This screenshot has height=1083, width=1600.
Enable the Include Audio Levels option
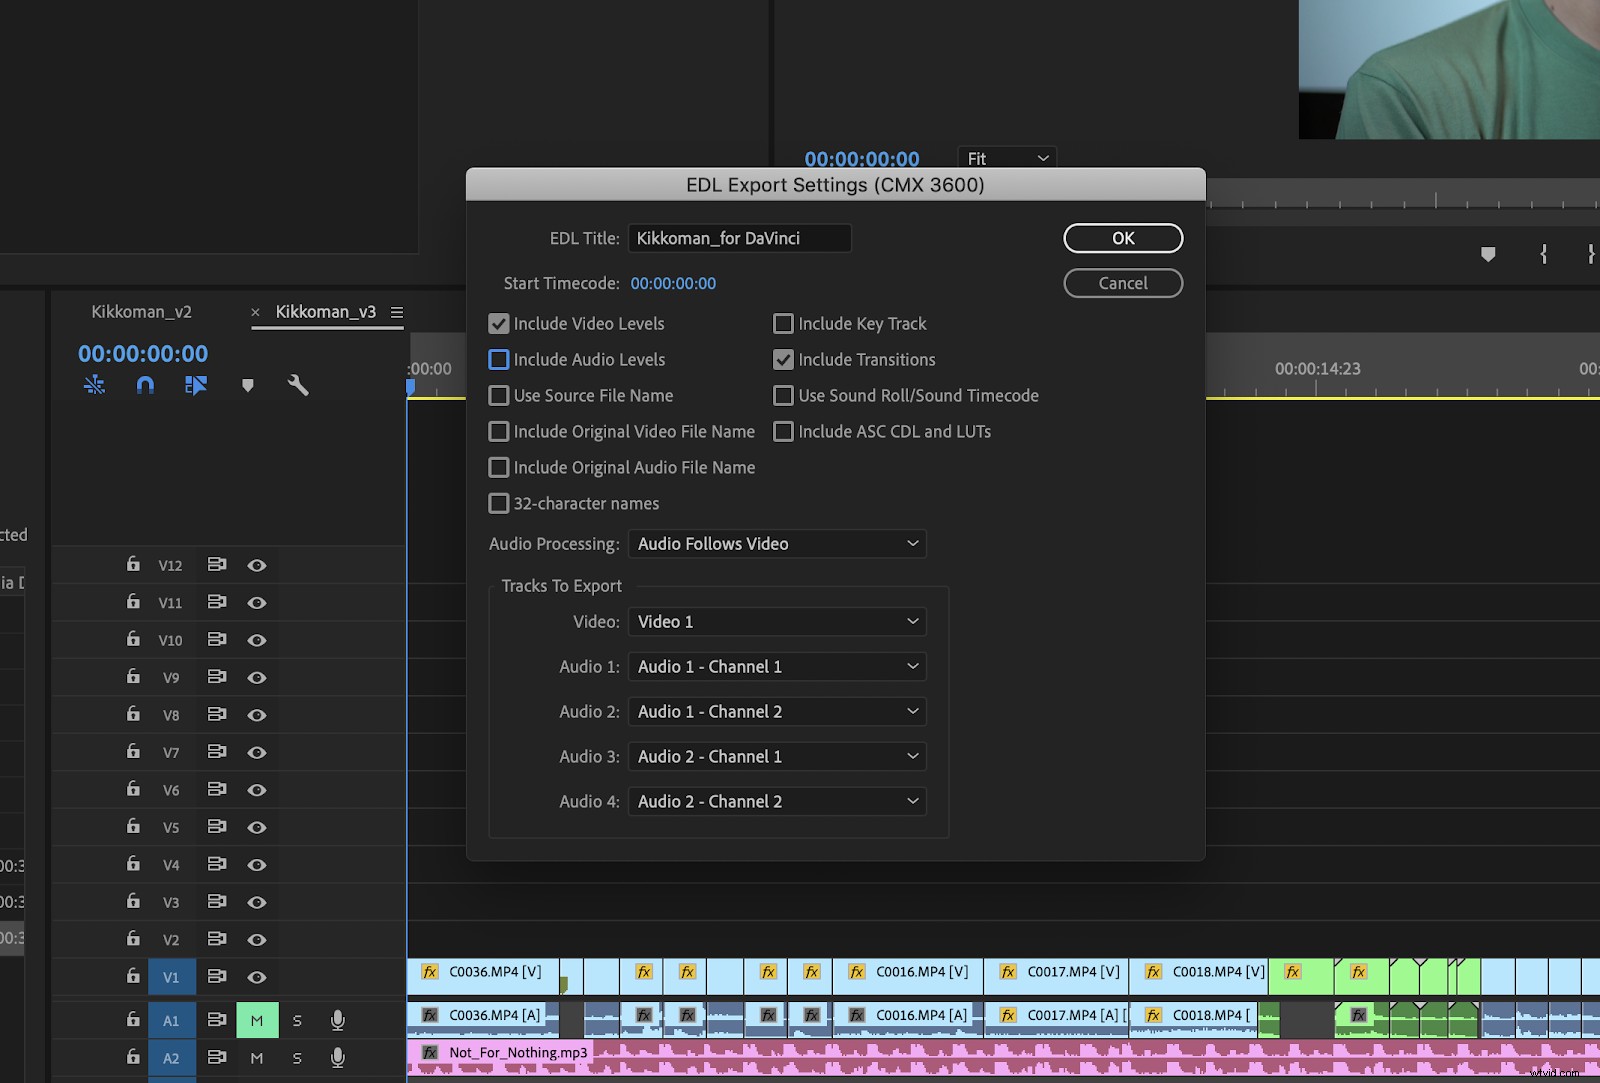[499, 359]
